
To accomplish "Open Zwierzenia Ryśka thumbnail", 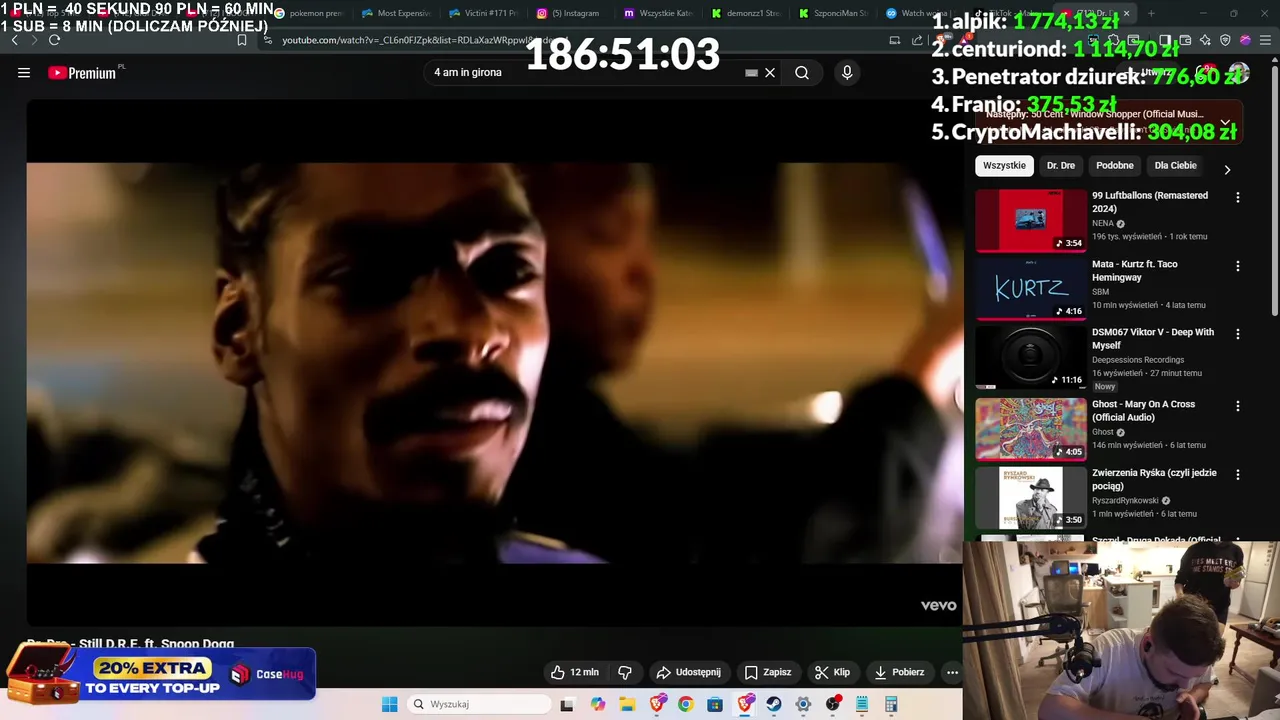I will tap(1031, 498).
